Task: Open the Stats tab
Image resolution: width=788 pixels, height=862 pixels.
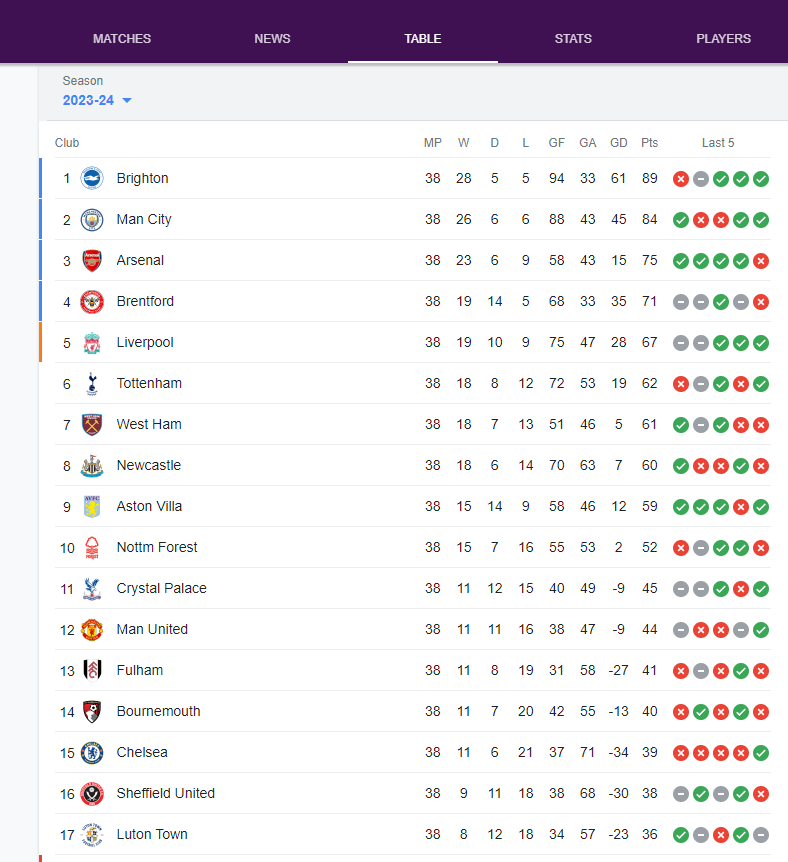Action: 573,38
